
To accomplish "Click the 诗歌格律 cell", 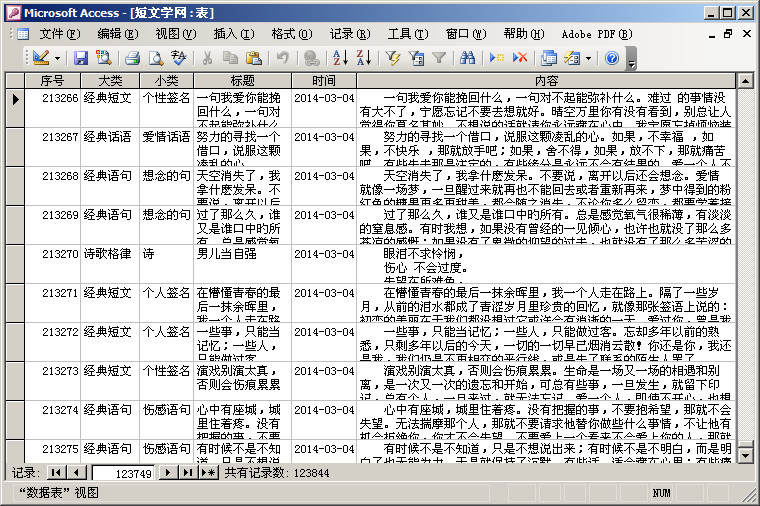I will (x=111, y=264).
